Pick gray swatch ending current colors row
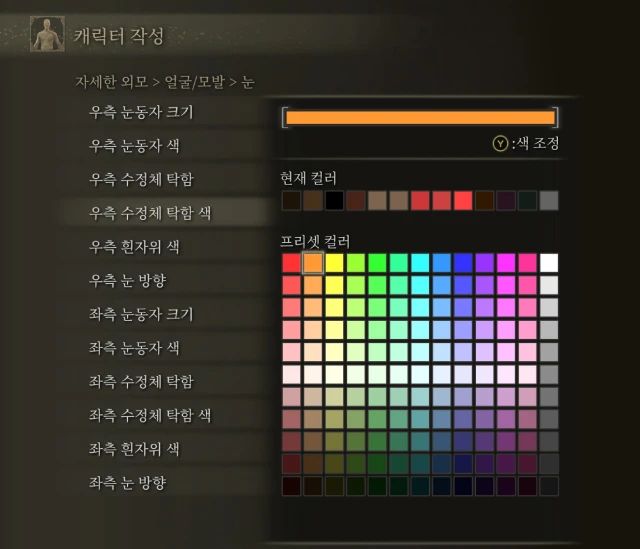Viewport: 640px width, 549px height. (x=549, y=200)
